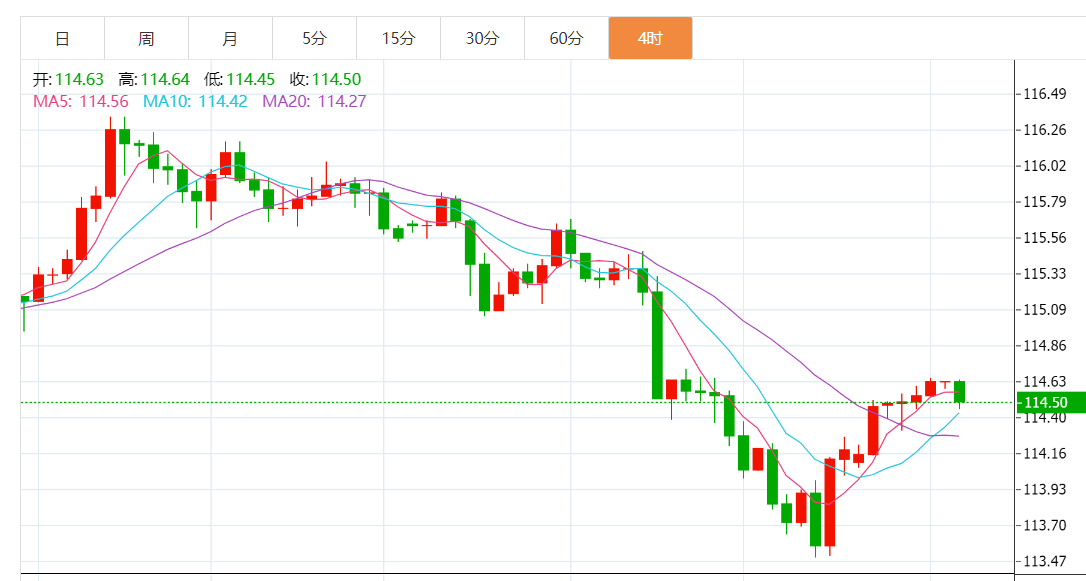Switch to 5分 interval tab
This screenshot has width=1086, height=581.
click(314, 39)
